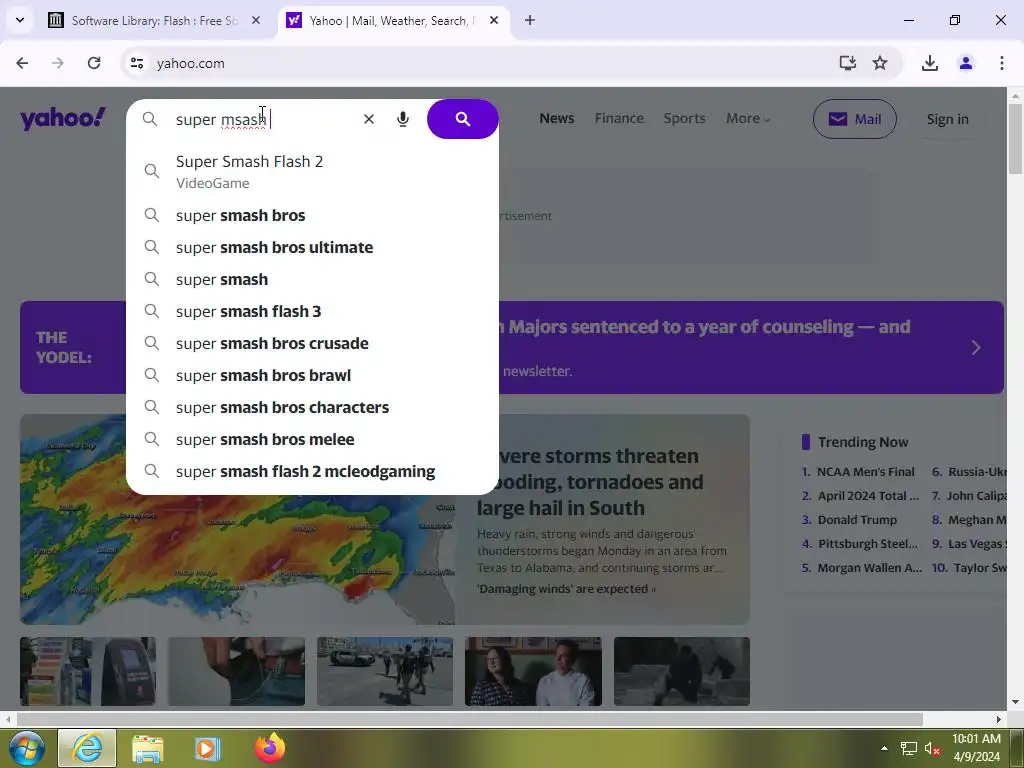Viewport: 1024px width, 768px height.
Task: Select suggestion super smash bros crusade
Action: 312,344
